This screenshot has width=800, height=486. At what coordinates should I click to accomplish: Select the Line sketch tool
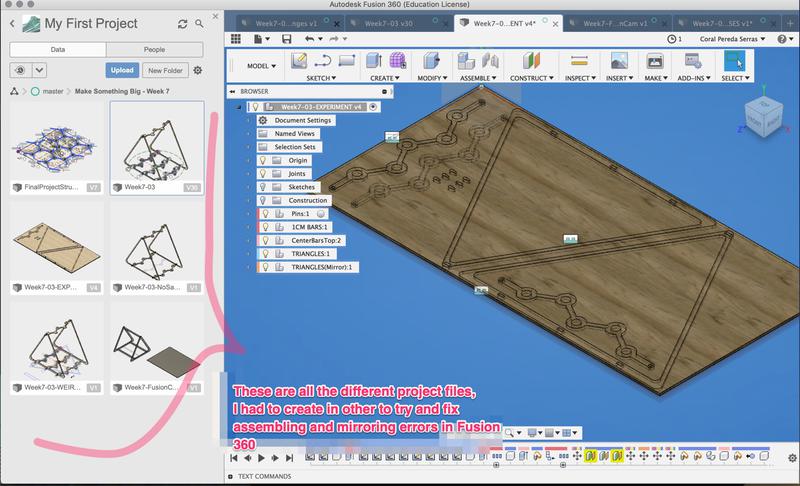(x=322, y=61)
